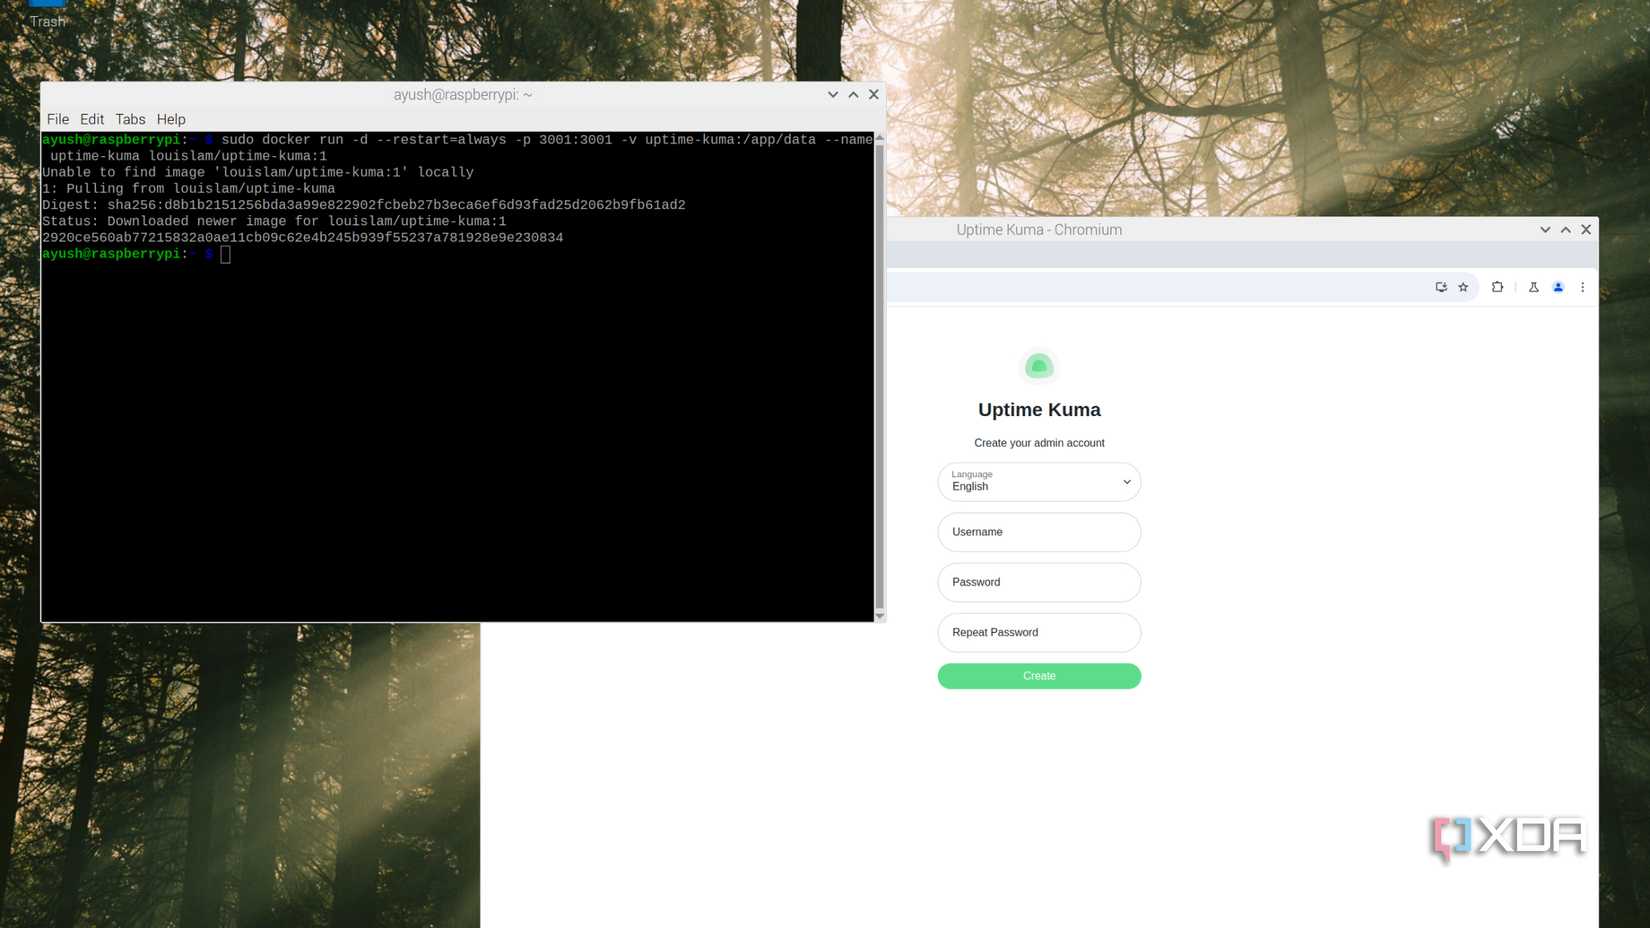Bookmark the Uptime Kuma page
The height and width of the screenshot is (928, 1650).
click(1463, 287)
